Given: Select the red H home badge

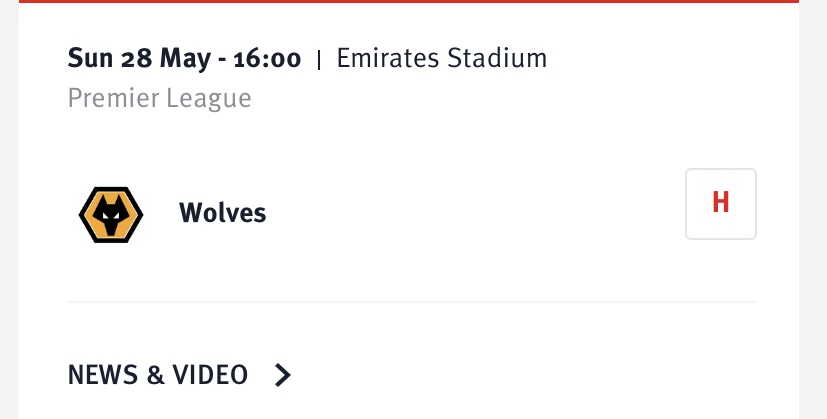Looking at the screenshot, I should [x=721, y=204].
